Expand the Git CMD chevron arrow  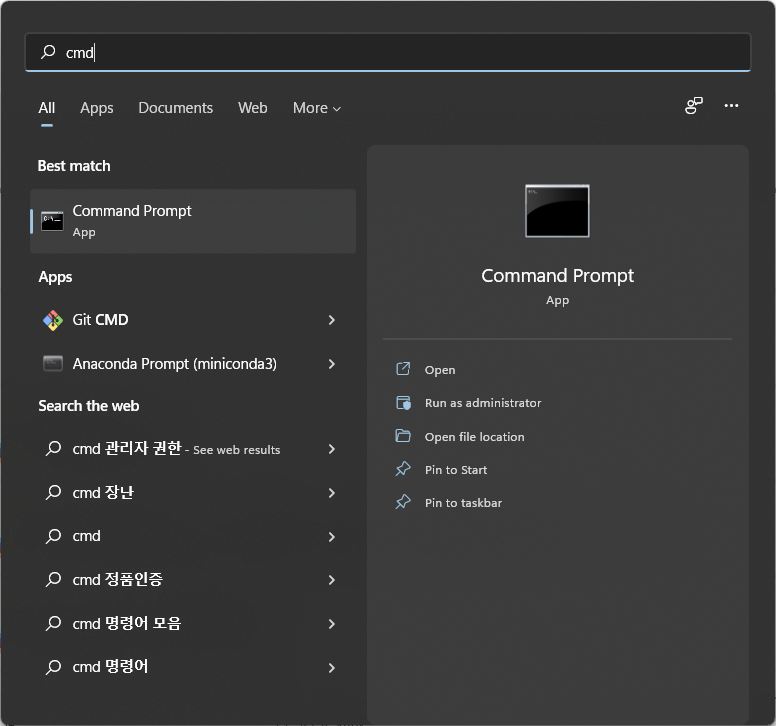coord(332,320)
